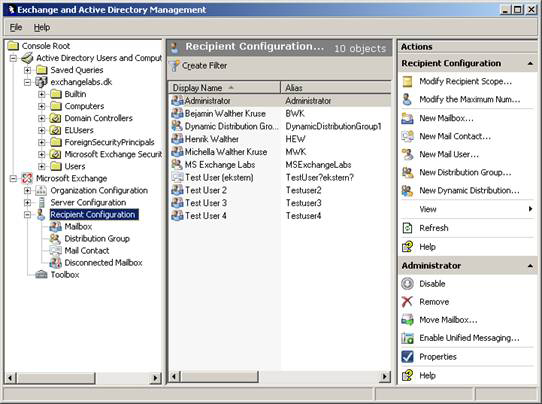The width and height of the screenshot is (542, 404).
Task: Select the Test User 4 row
Action: [x=280, y=216]
